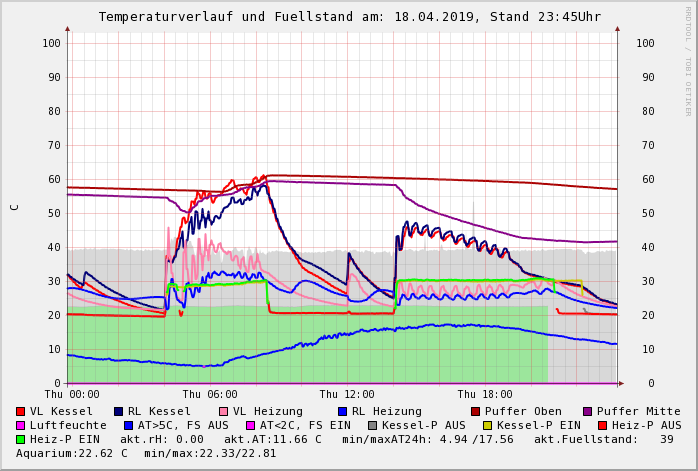The image size is (698, 471).
Task: Click the magenta Luftfeuchte legend swatch
Action: point(21,425)
